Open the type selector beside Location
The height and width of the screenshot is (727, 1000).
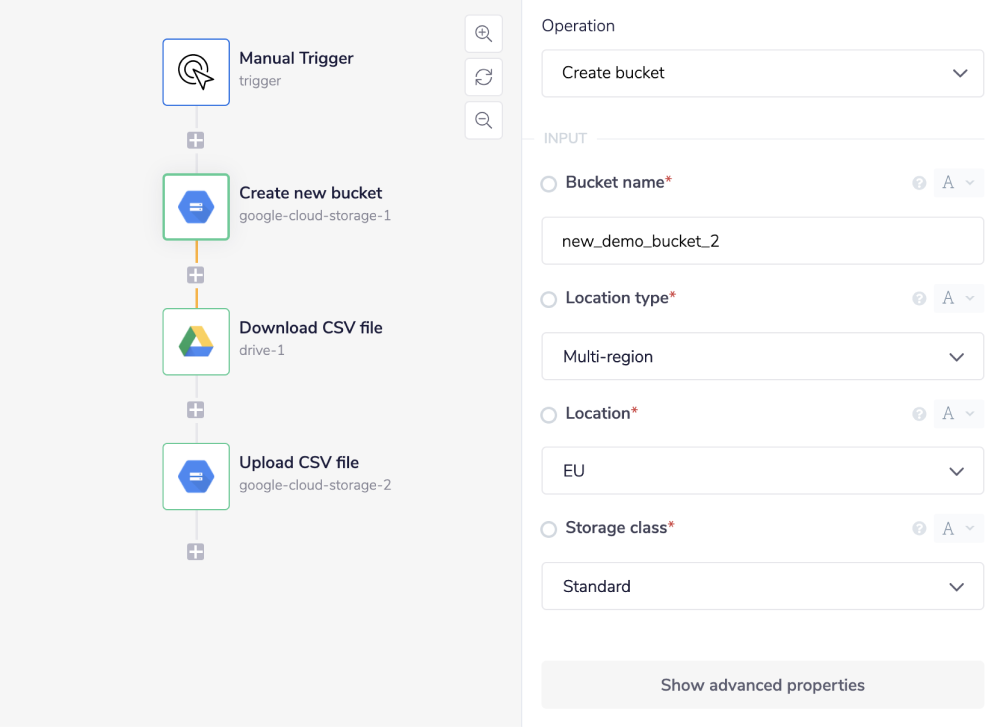(958, 414)
